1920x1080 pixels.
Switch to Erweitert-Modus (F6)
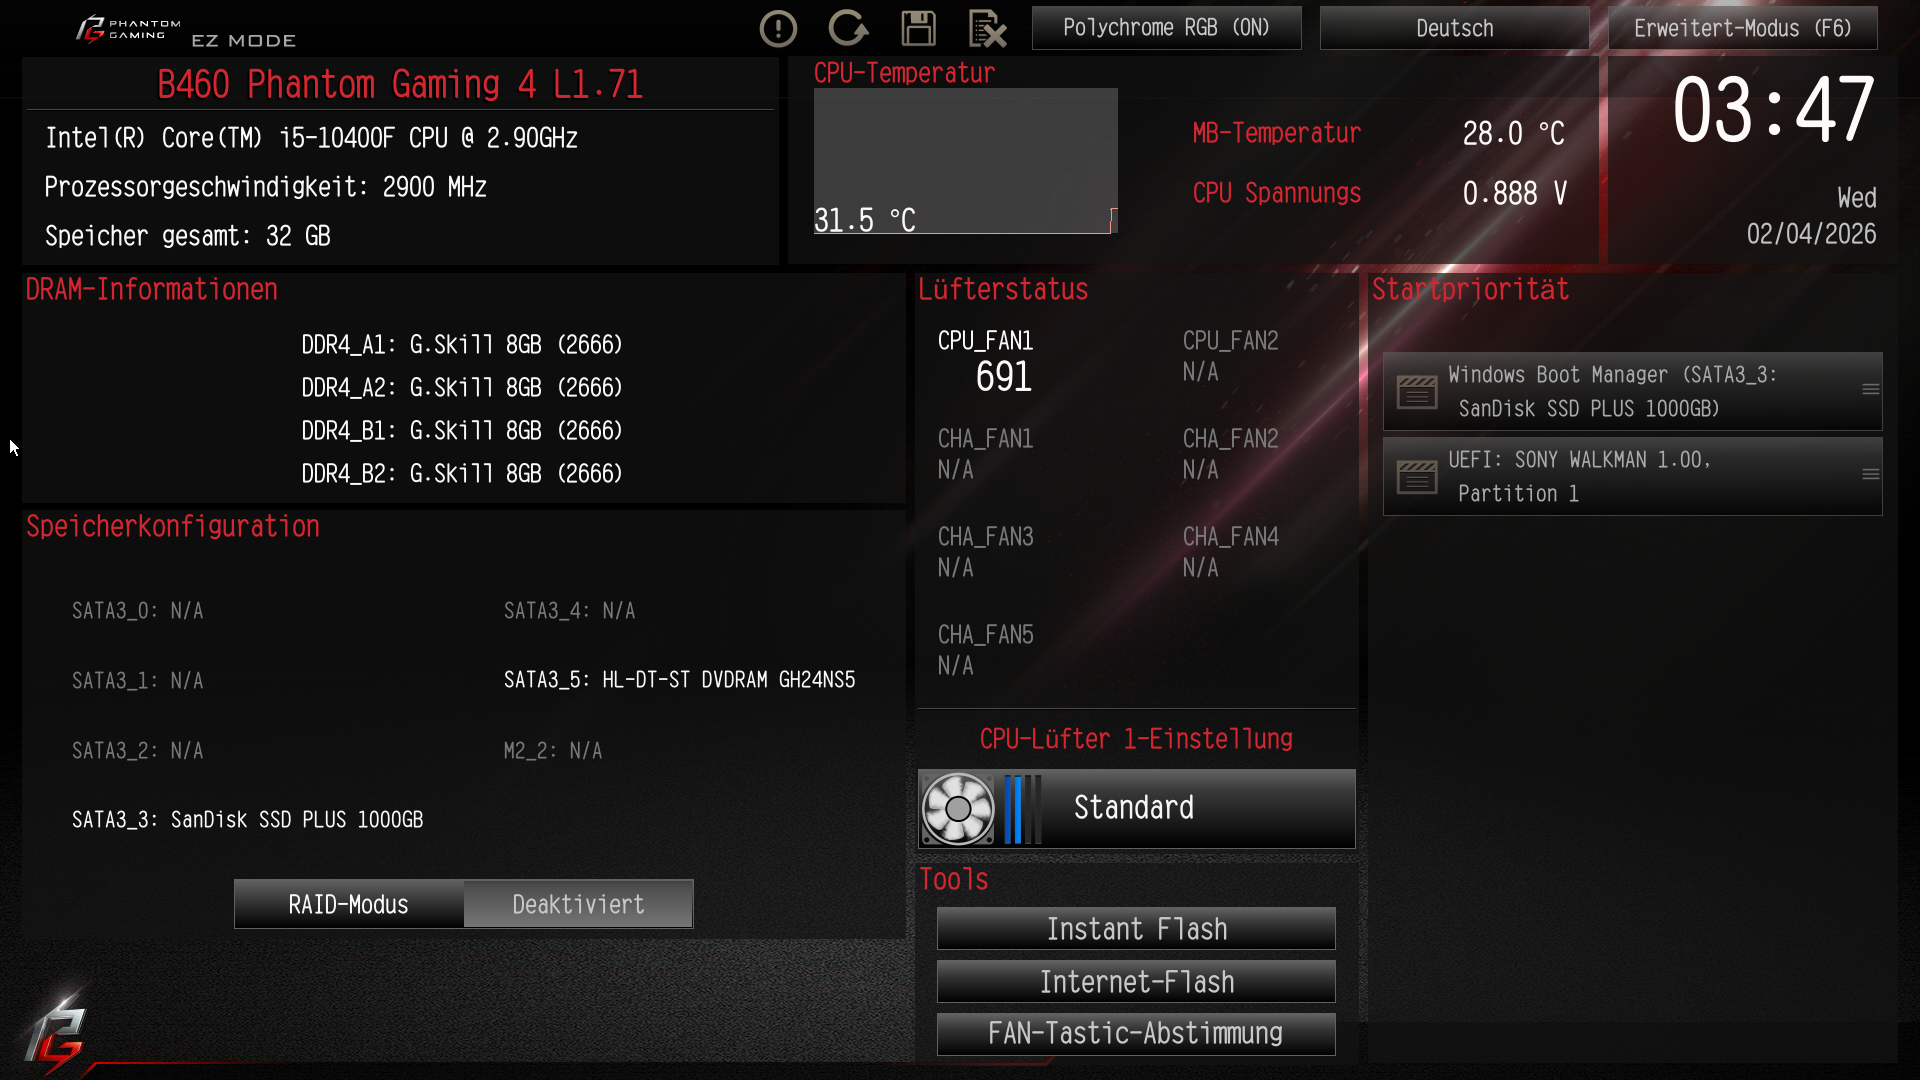(x=1742, y=28)
